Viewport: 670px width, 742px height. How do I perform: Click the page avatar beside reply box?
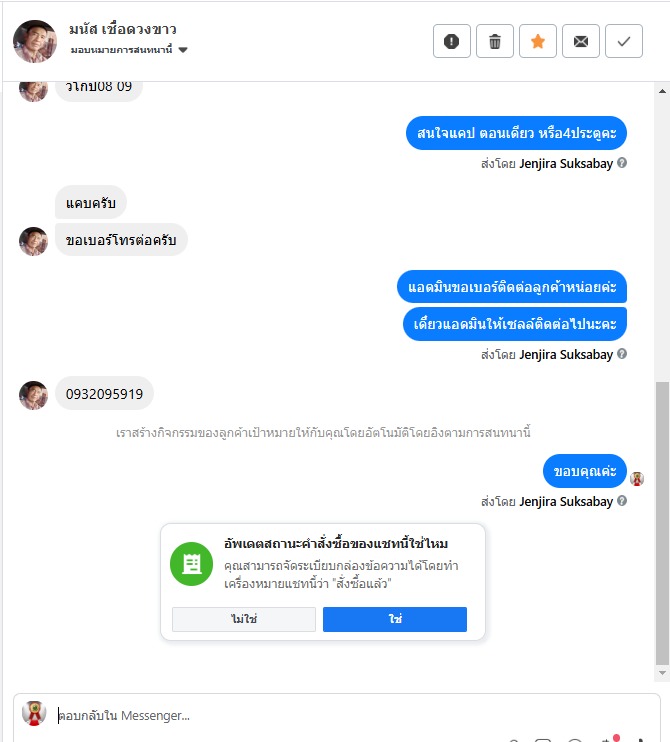point(34,714)
